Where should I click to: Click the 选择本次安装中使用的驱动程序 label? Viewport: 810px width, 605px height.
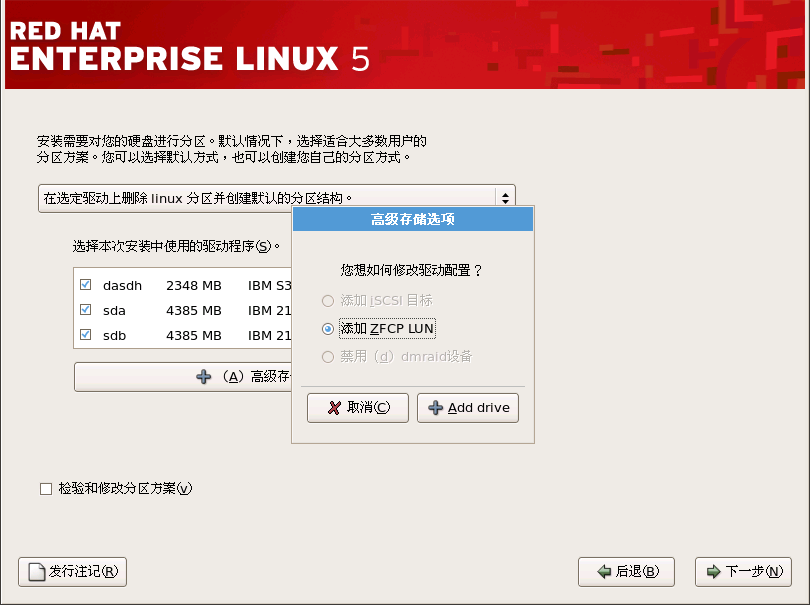(176, 246)
